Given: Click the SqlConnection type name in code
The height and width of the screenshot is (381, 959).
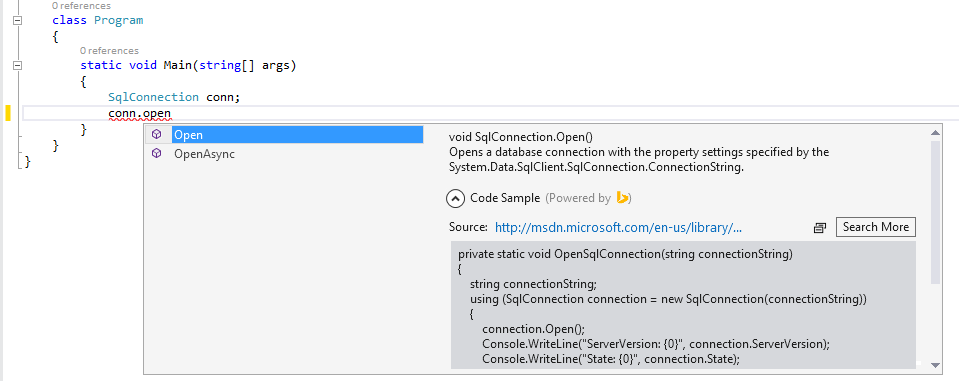Looking at the screenshot, I should click(154, 97).
